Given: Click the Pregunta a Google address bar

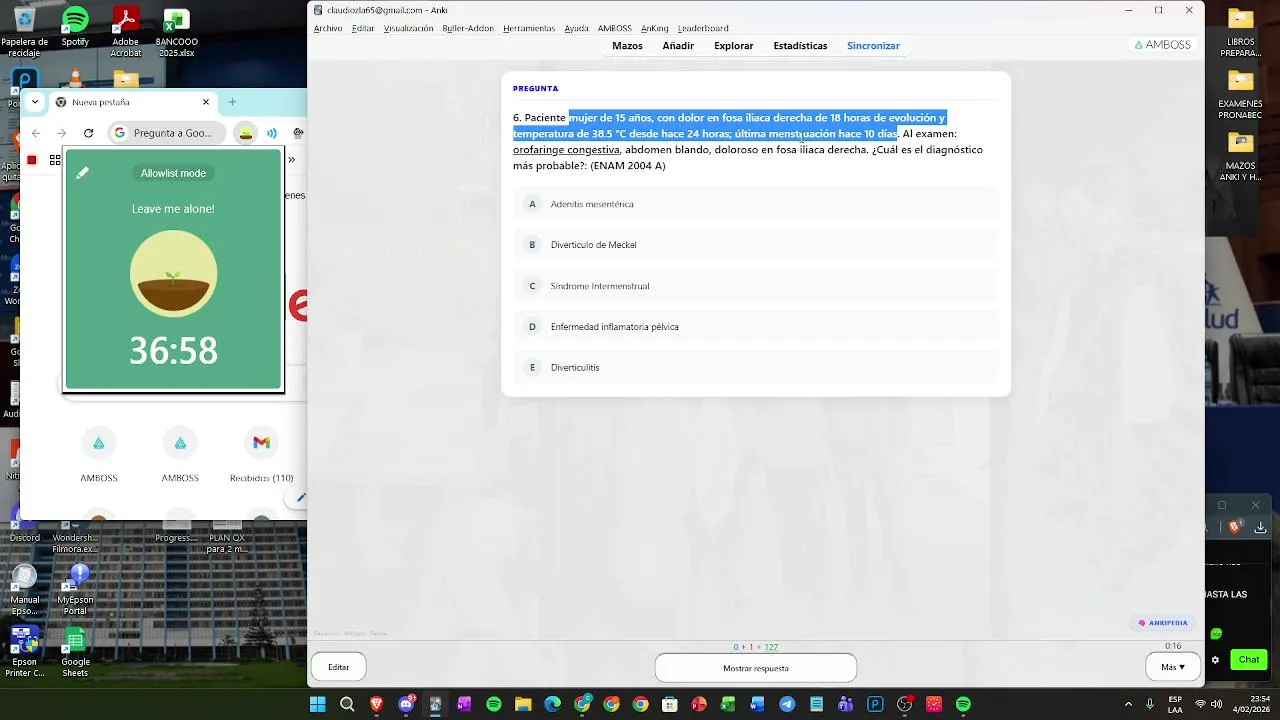Looking at the screenshot, I should click(167, 133).
